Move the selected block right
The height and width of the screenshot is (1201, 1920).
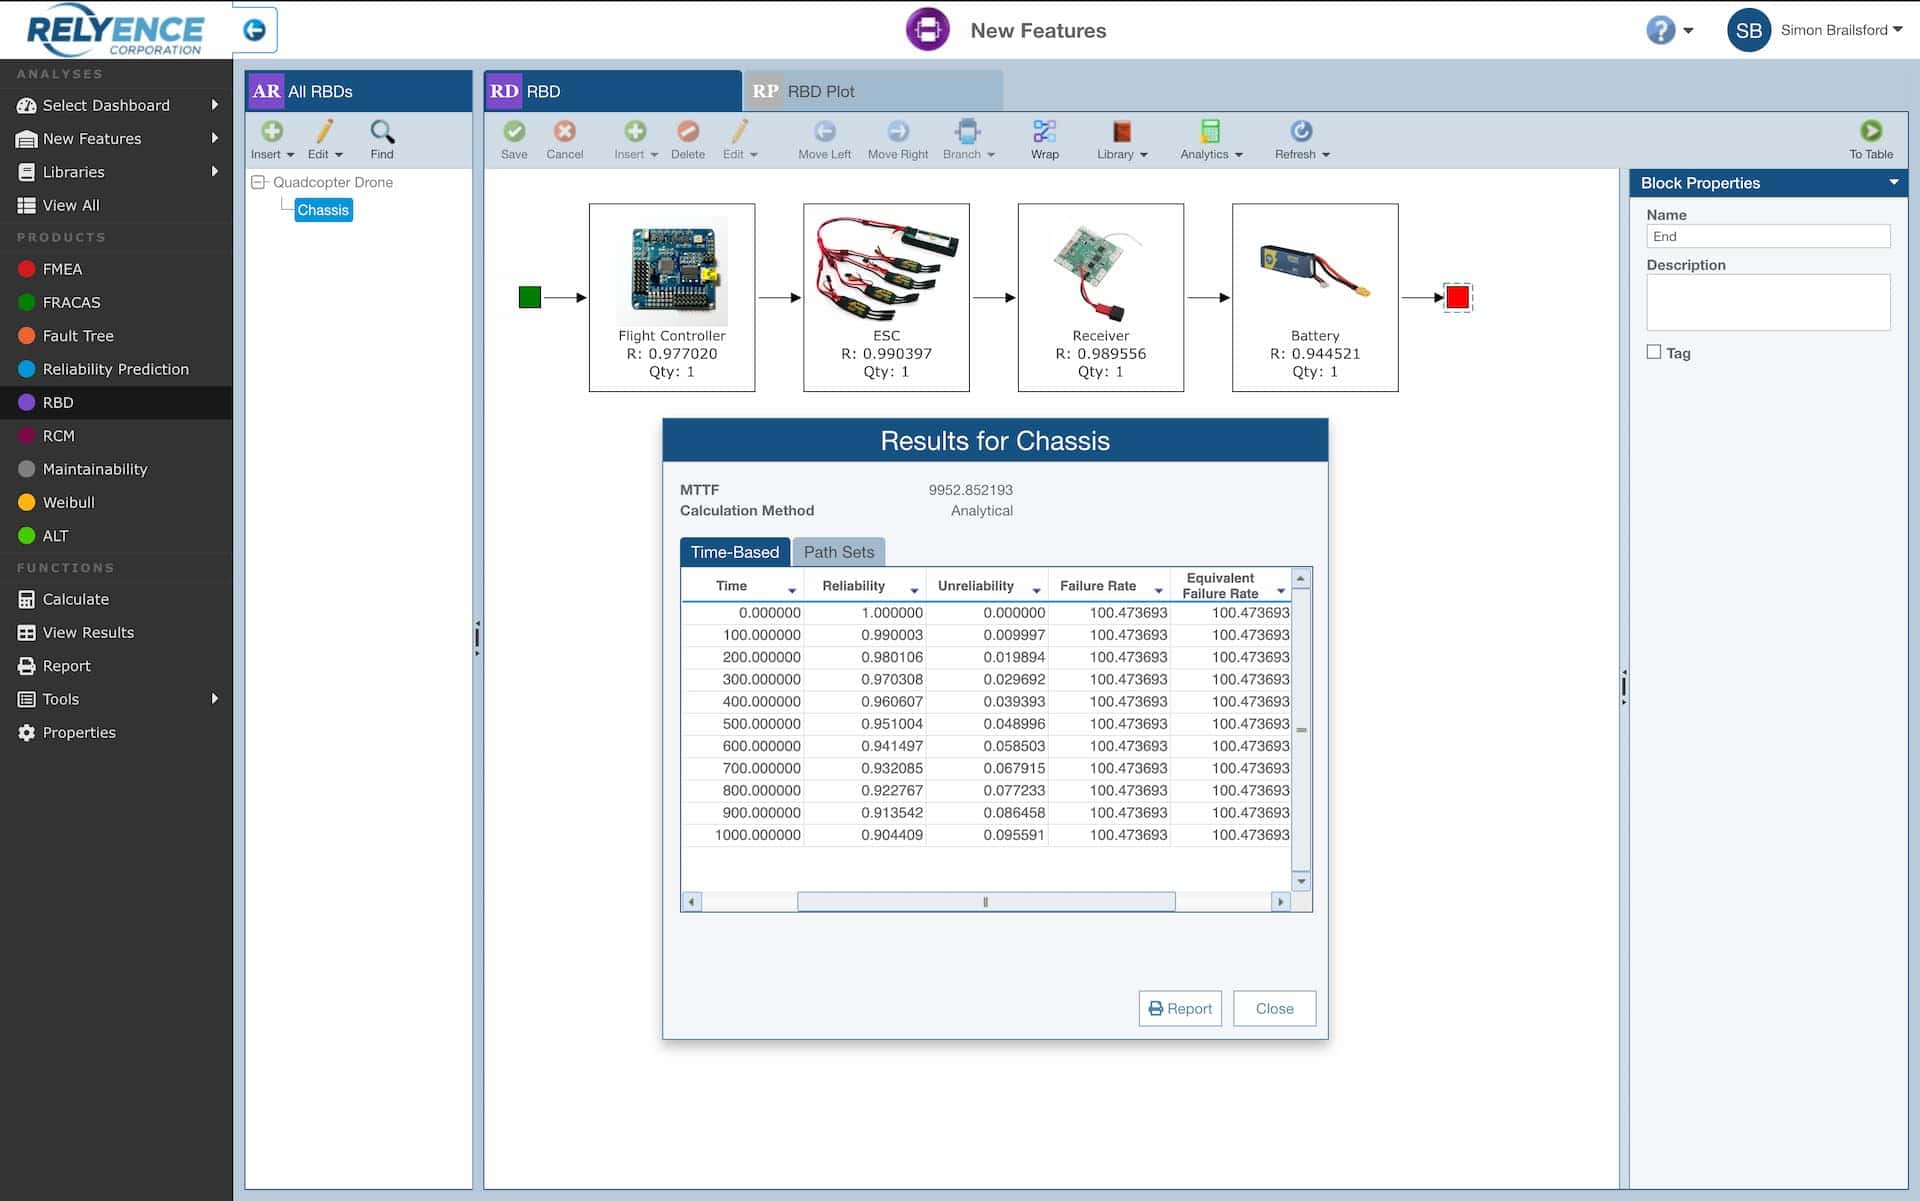point(897,139)
